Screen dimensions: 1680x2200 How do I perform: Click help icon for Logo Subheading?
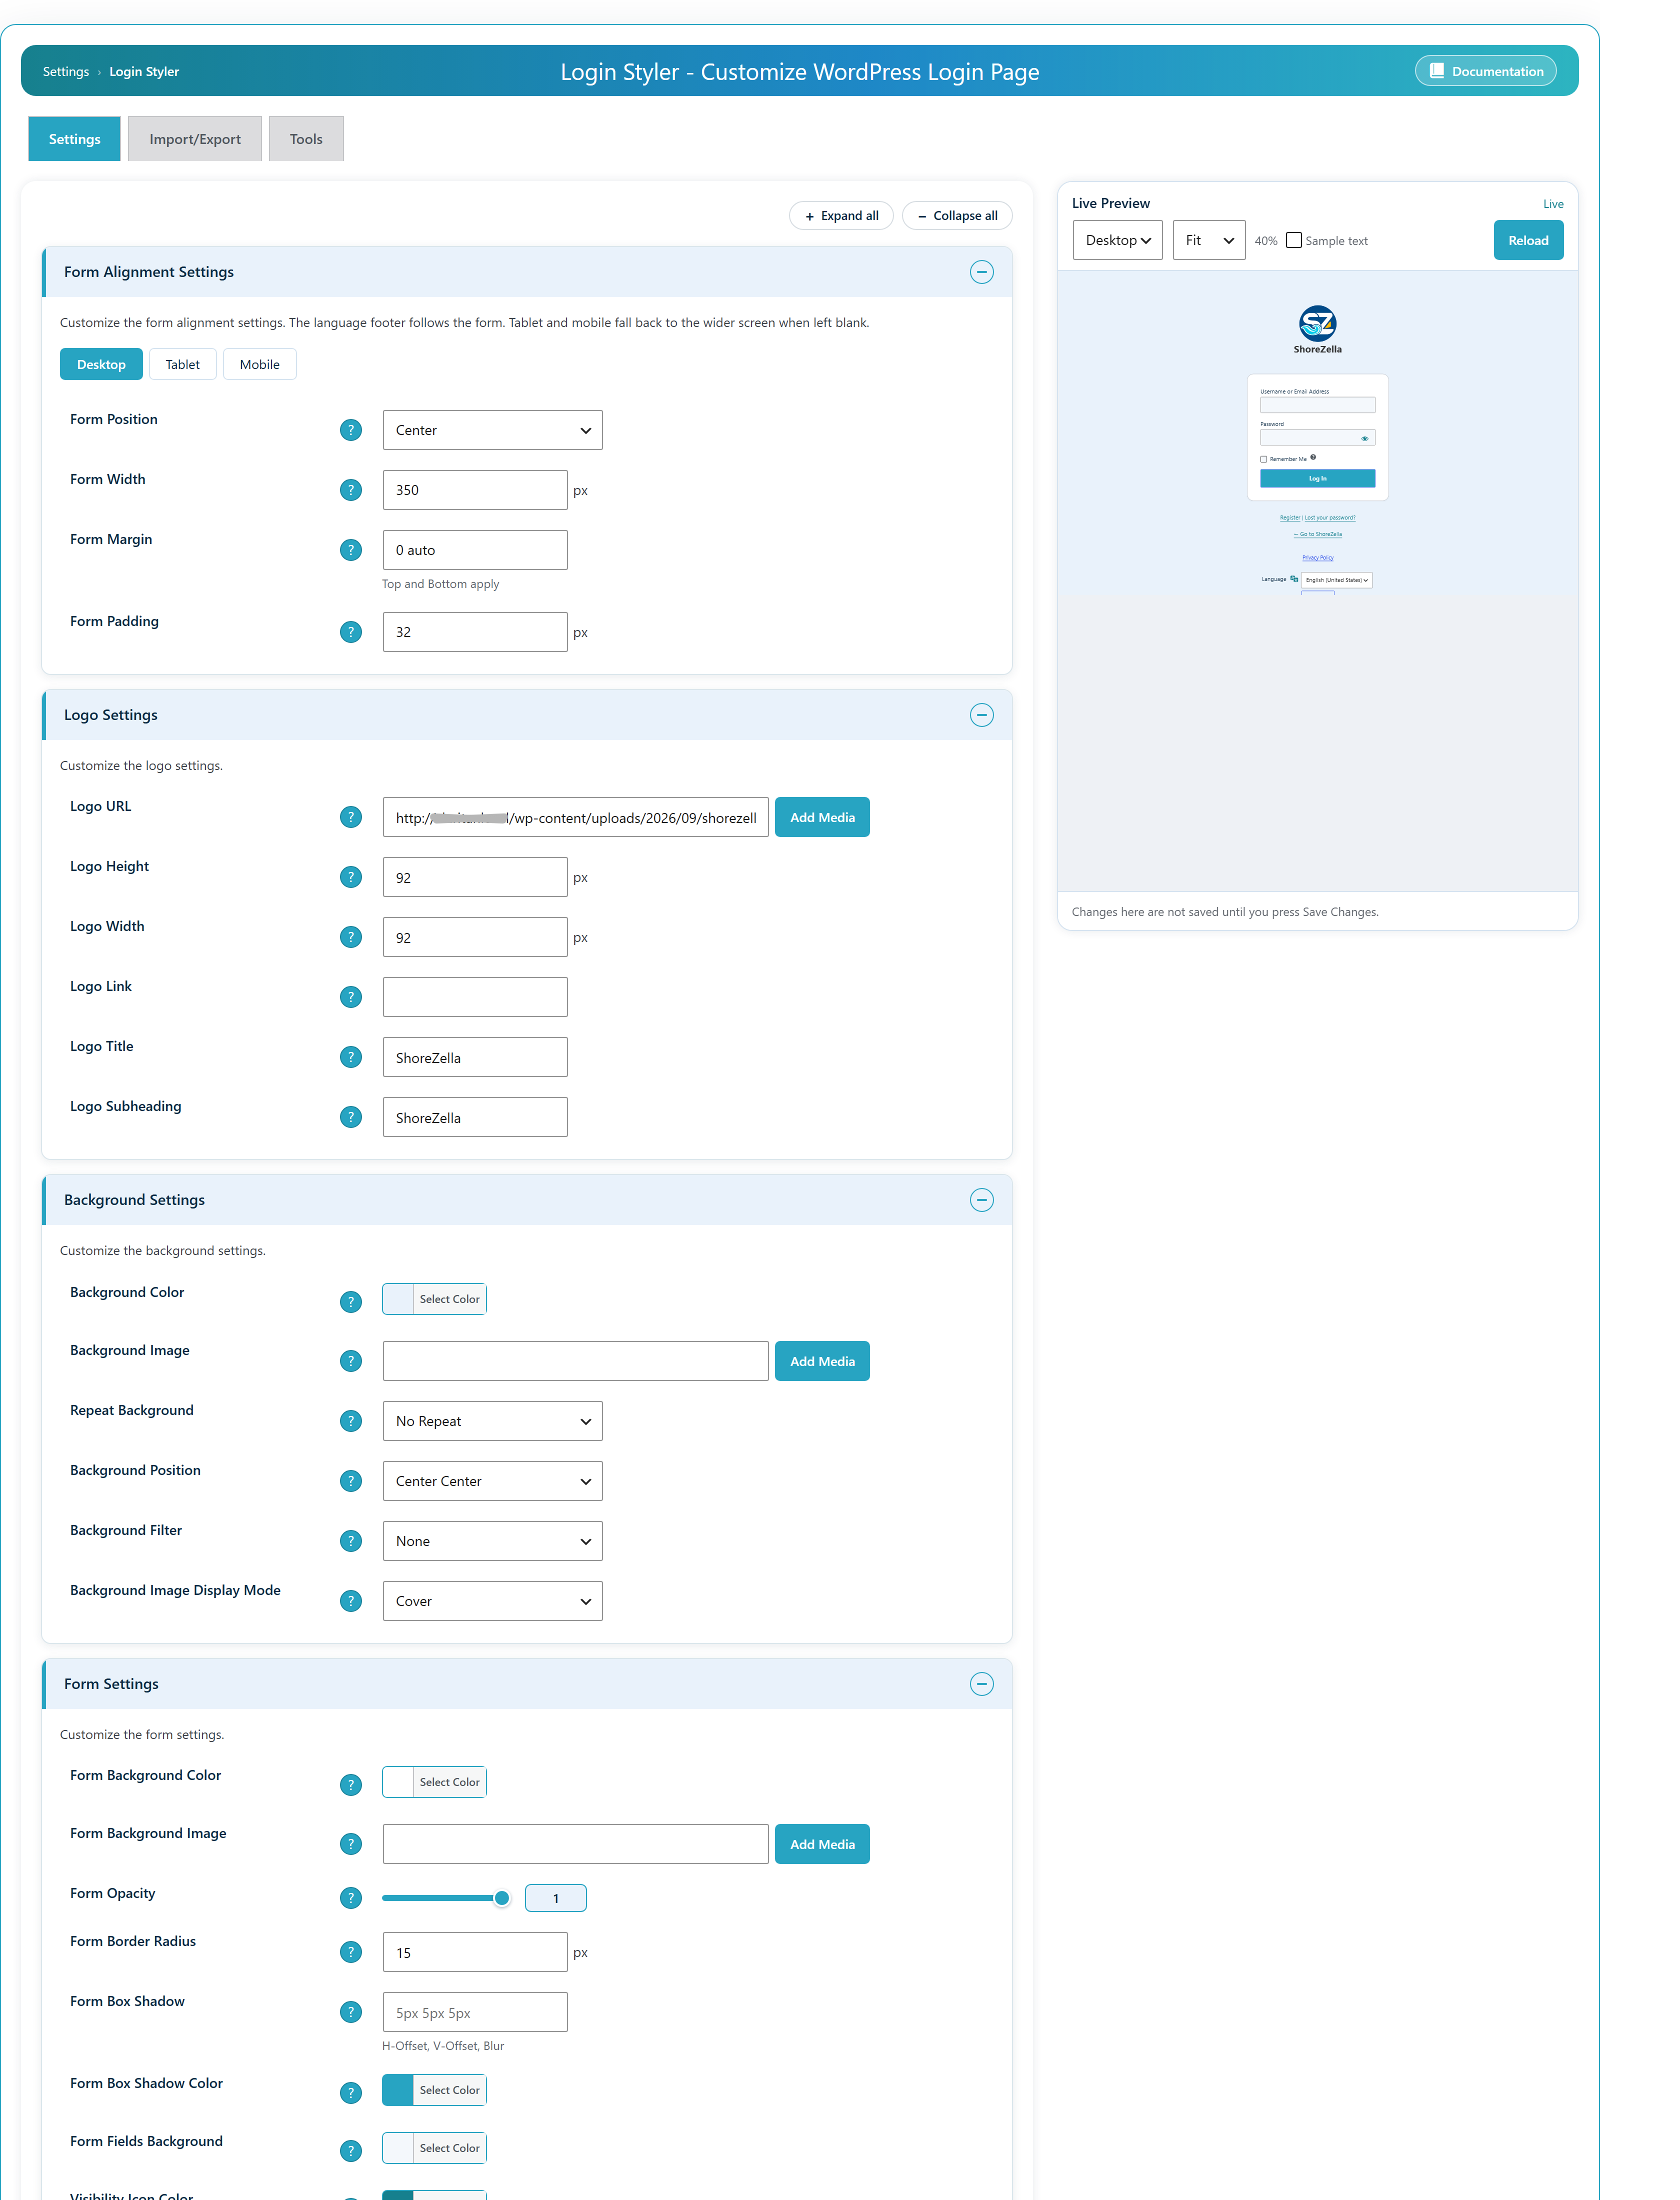coord(351,1117)
